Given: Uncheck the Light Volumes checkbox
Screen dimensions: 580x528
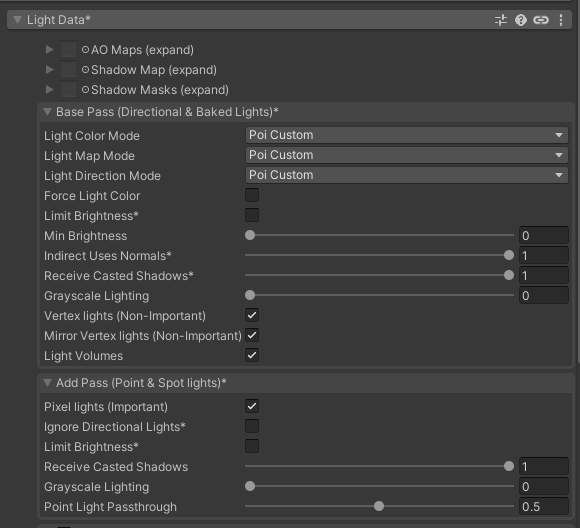Looking at the screenshot, I should pyautogui.click(x=252, y=355).
